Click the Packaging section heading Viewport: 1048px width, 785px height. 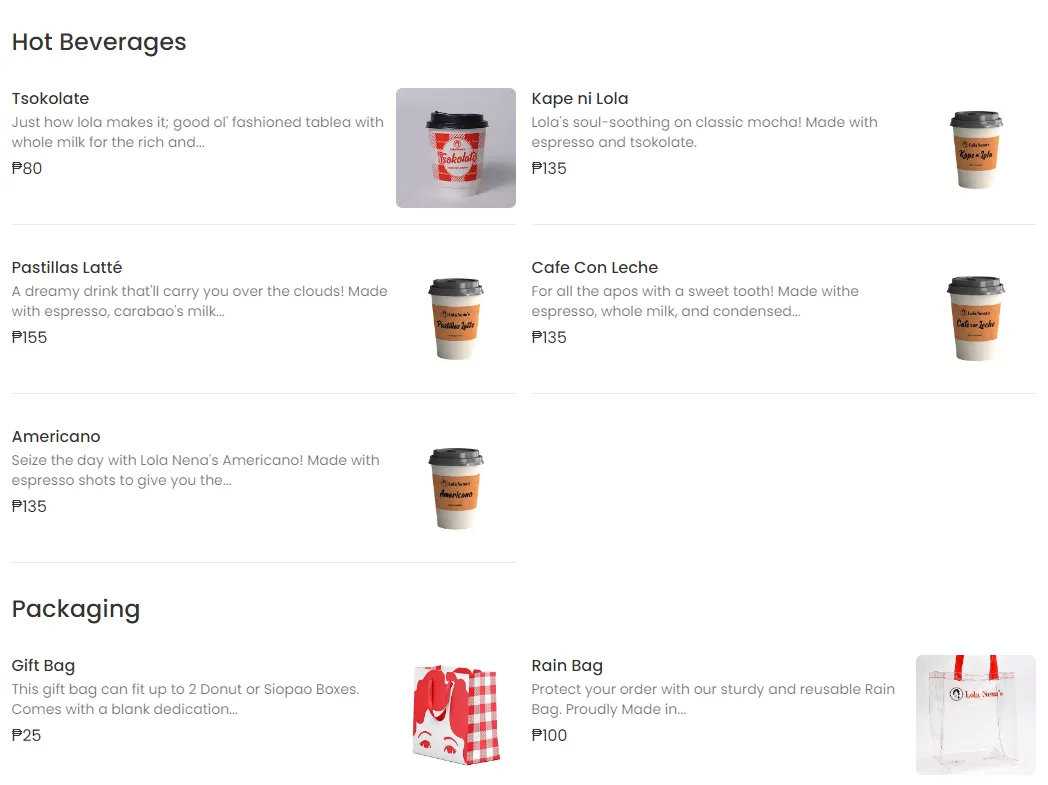pos(76,609)
